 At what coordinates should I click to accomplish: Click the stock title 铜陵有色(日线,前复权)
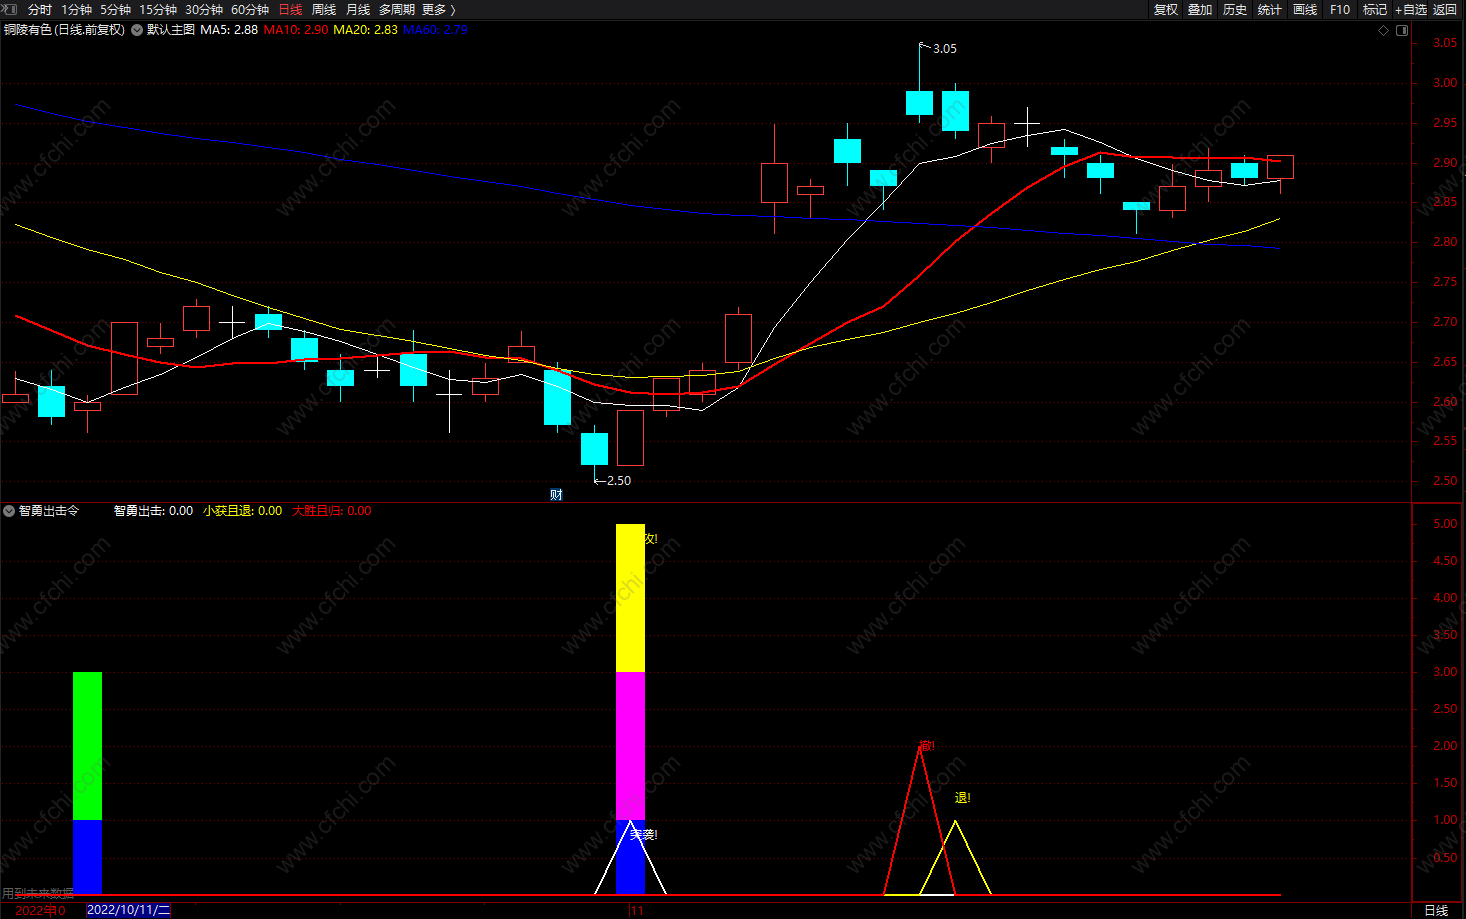click(65, 30)
